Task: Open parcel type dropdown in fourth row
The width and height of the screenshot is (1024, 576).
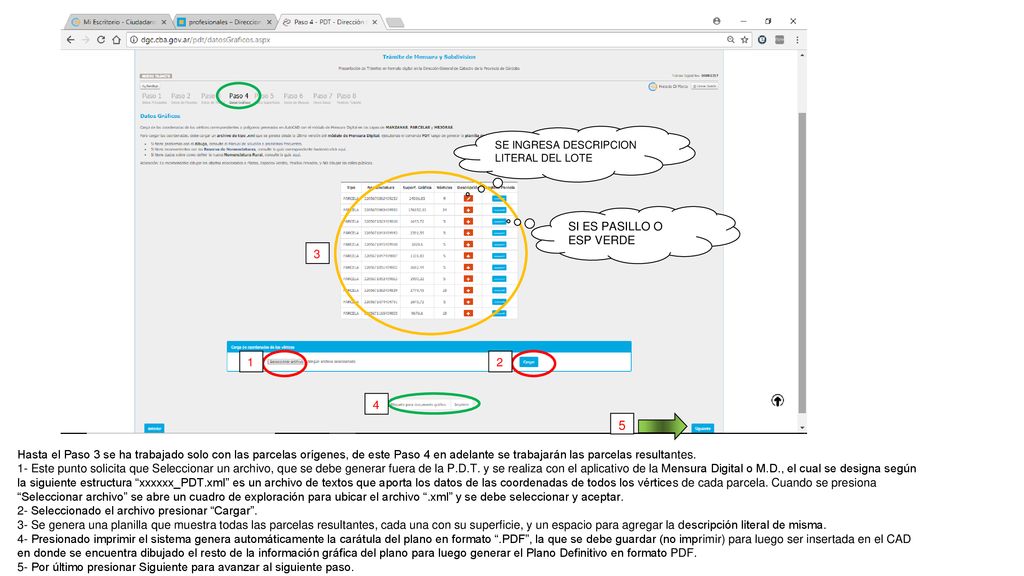Action: pos(499,233)
